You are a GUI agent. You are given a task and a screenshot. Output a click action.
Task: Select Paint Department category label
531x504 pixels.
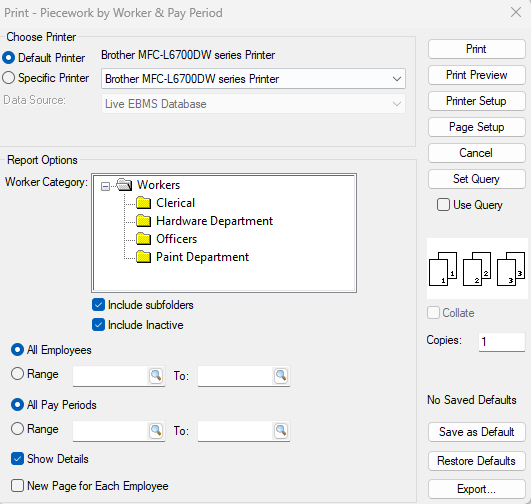click(x=202, y=257)
